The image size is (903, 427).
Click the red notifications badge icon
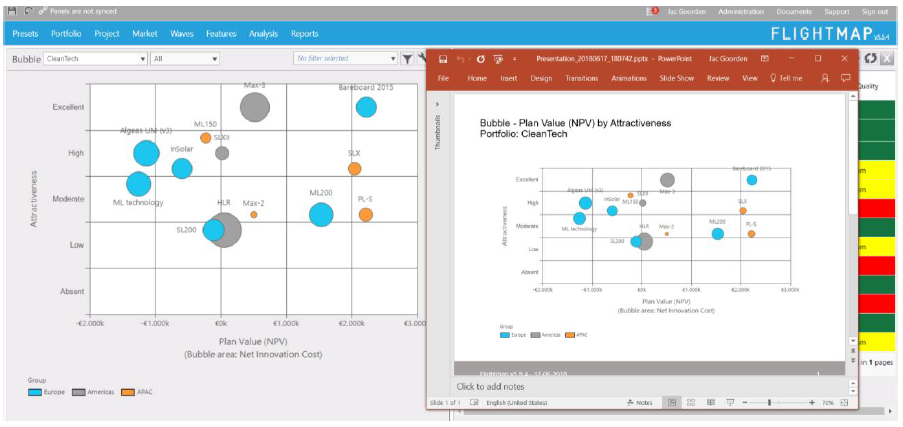[x=653, y=11]
